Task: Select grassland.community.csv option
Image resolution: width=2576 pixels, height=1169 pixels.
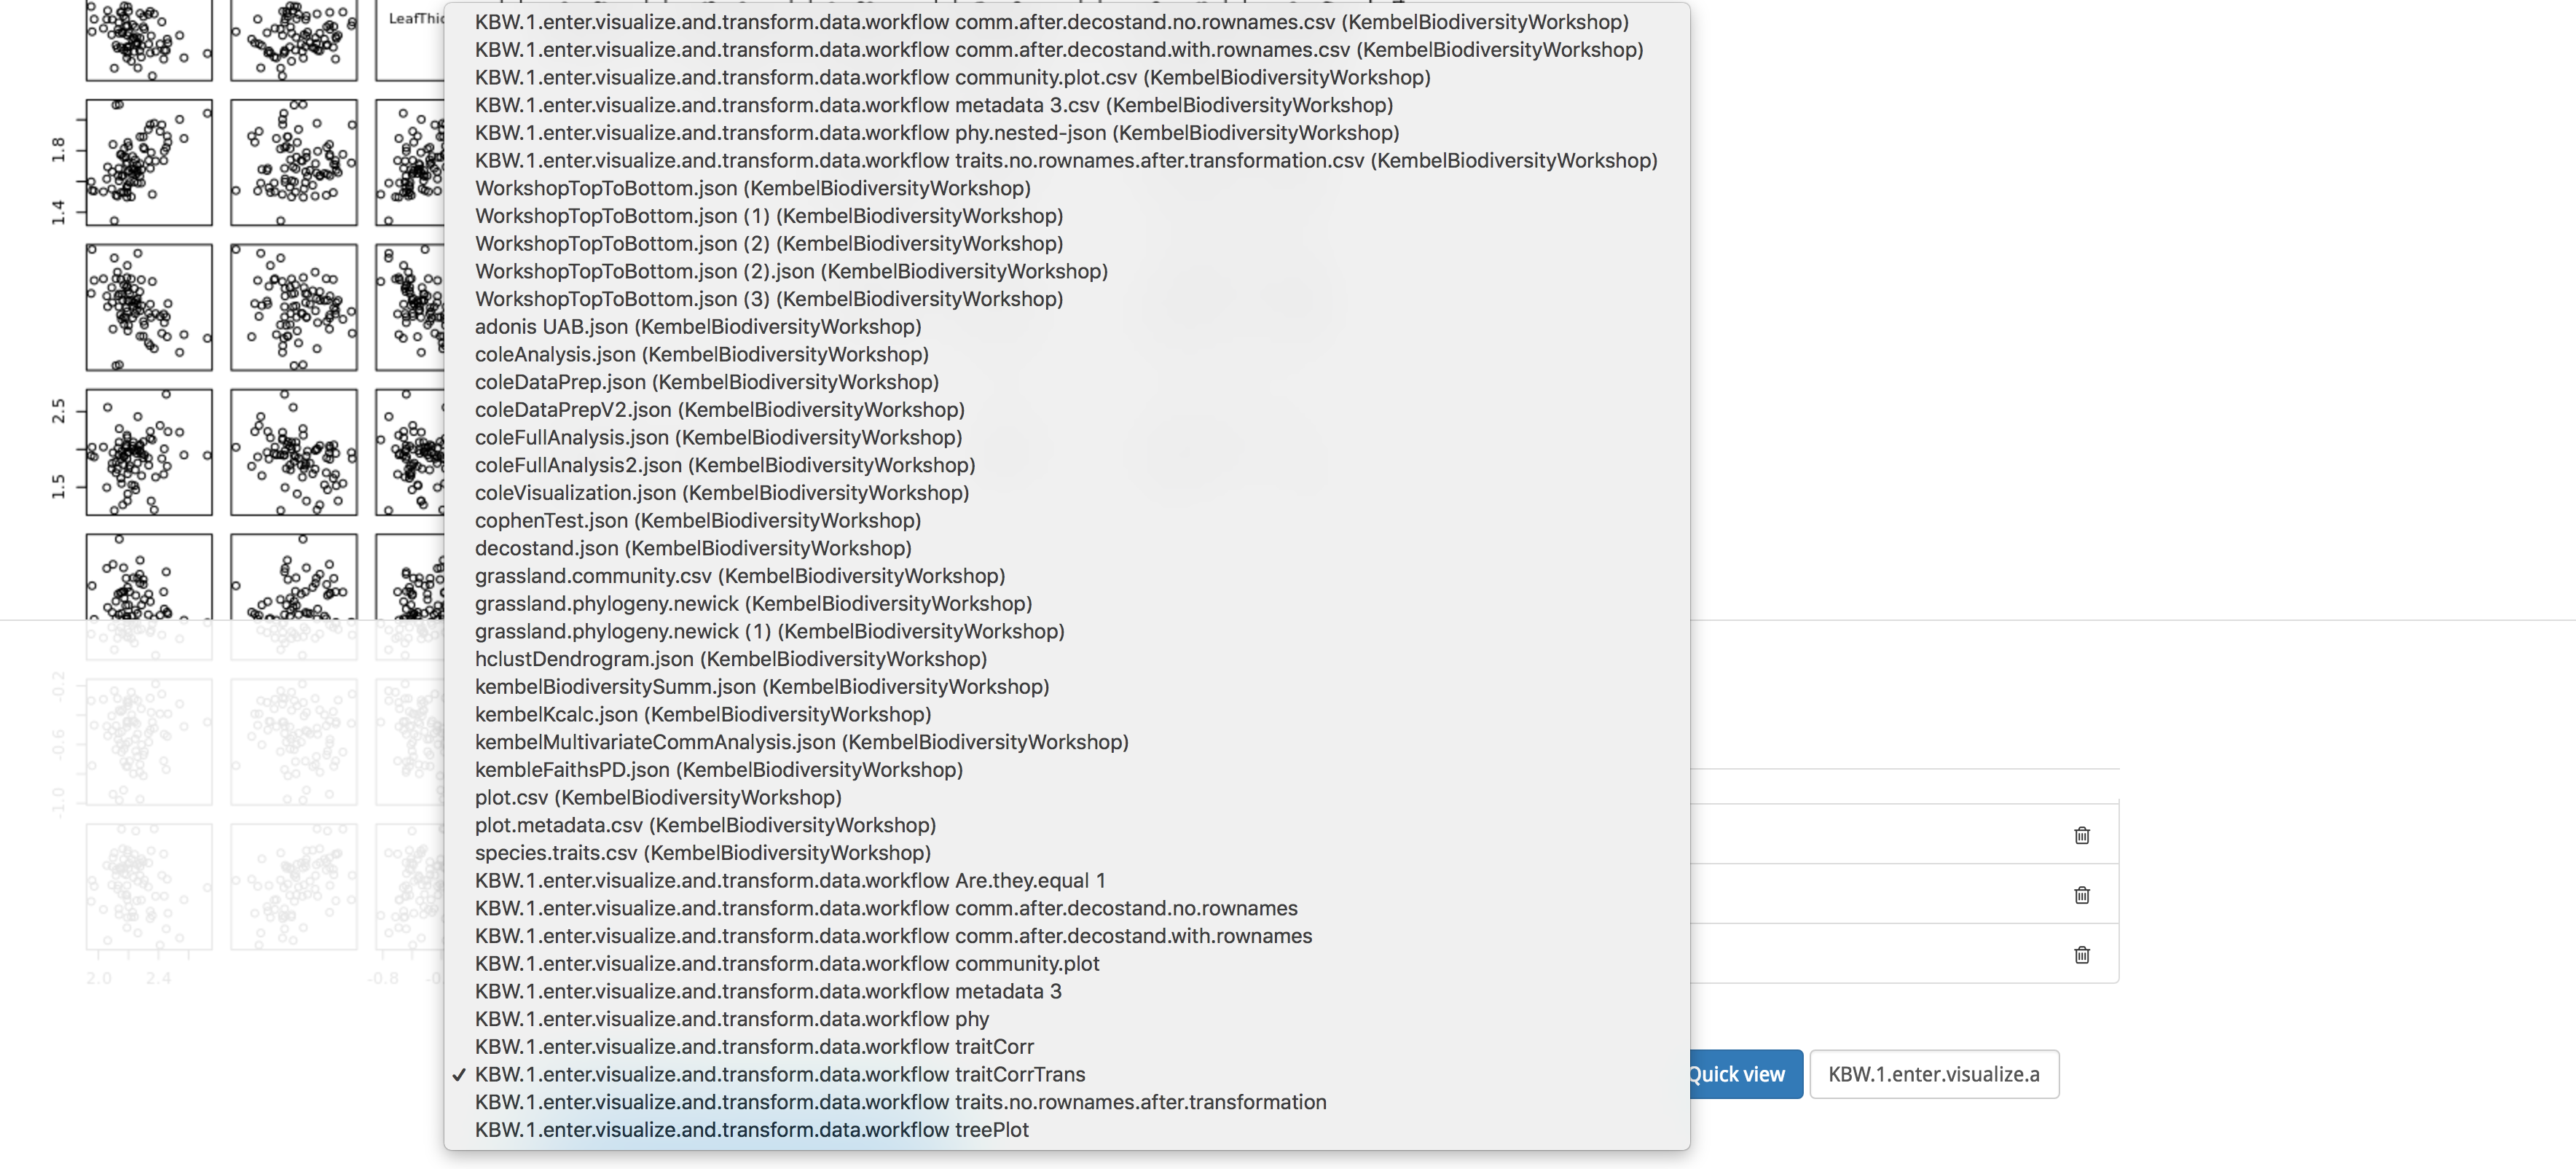Action: tap(1066, 576)
